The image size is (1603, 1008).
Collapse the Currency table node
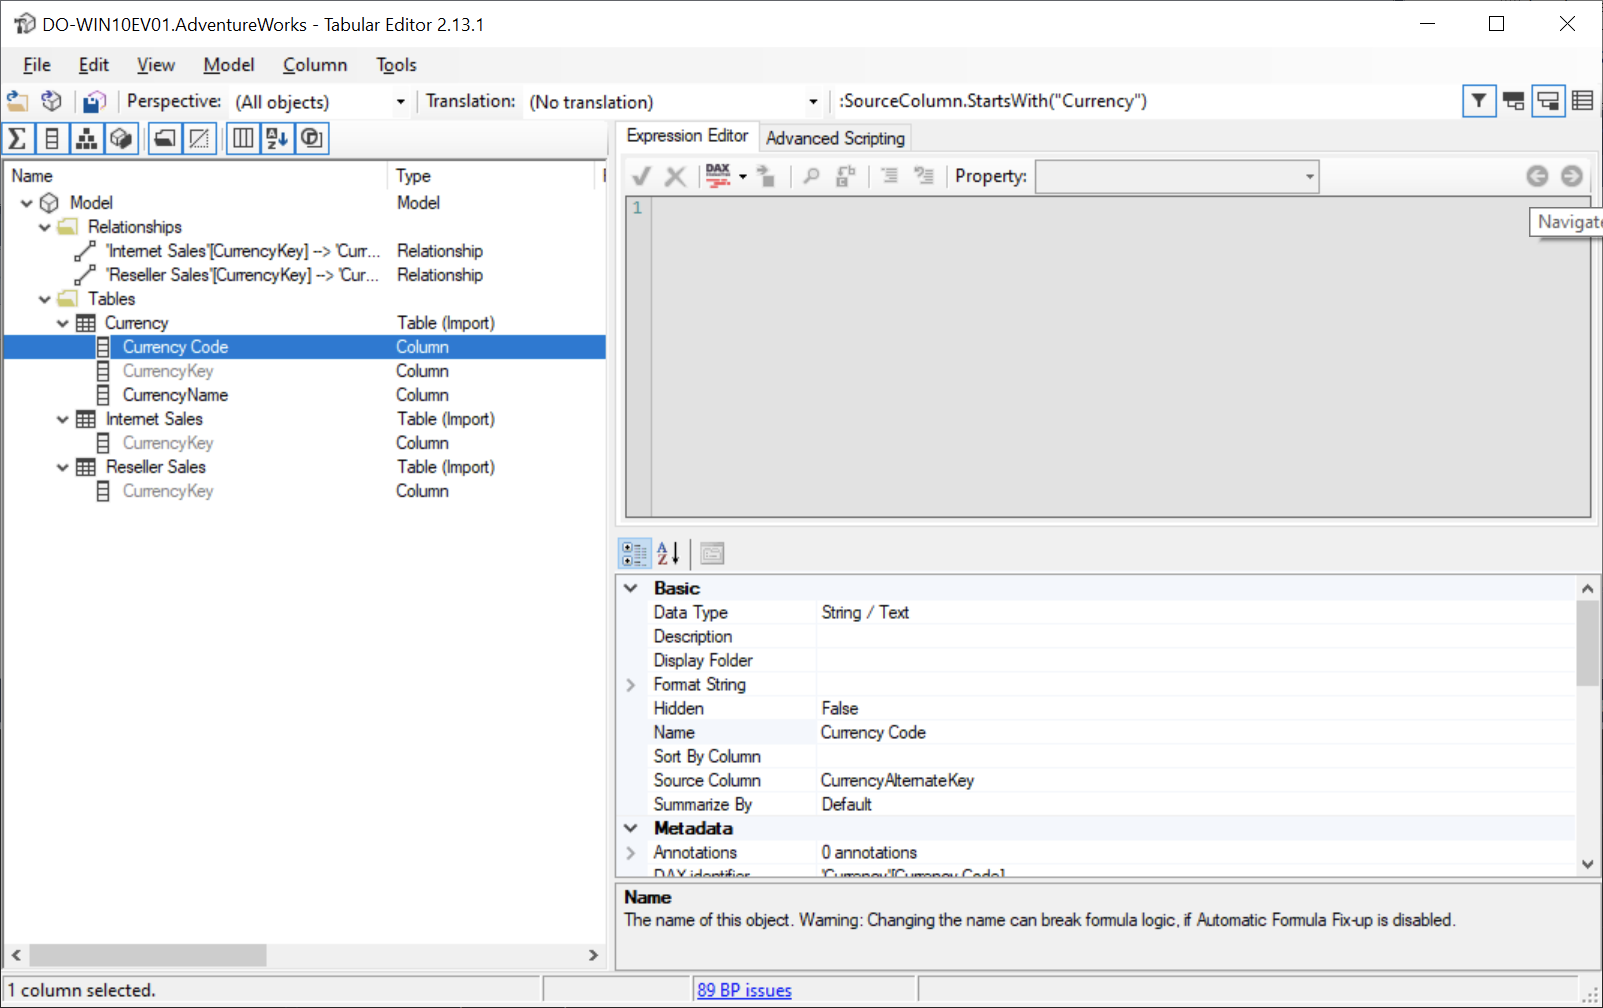point(63,323)
